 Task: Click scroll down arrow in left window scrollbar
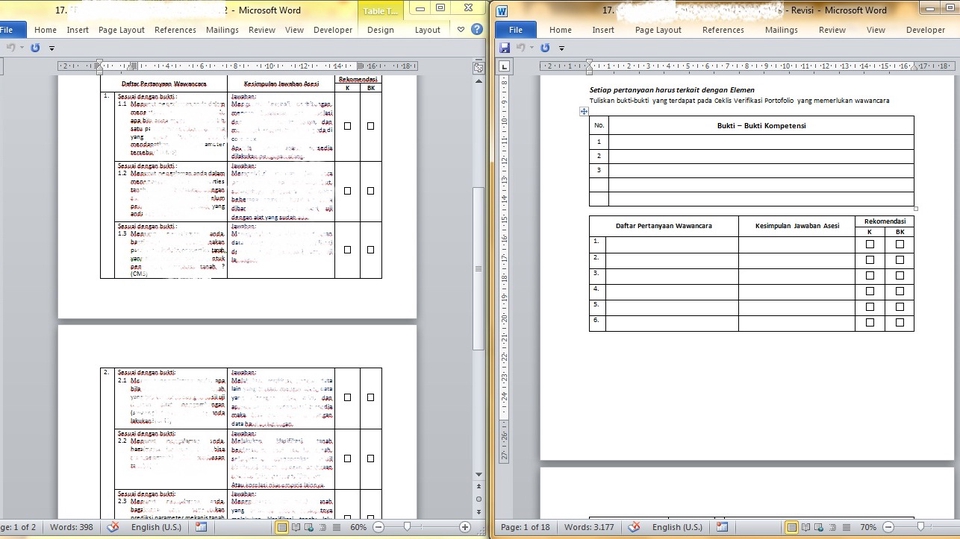click(479, 474)
